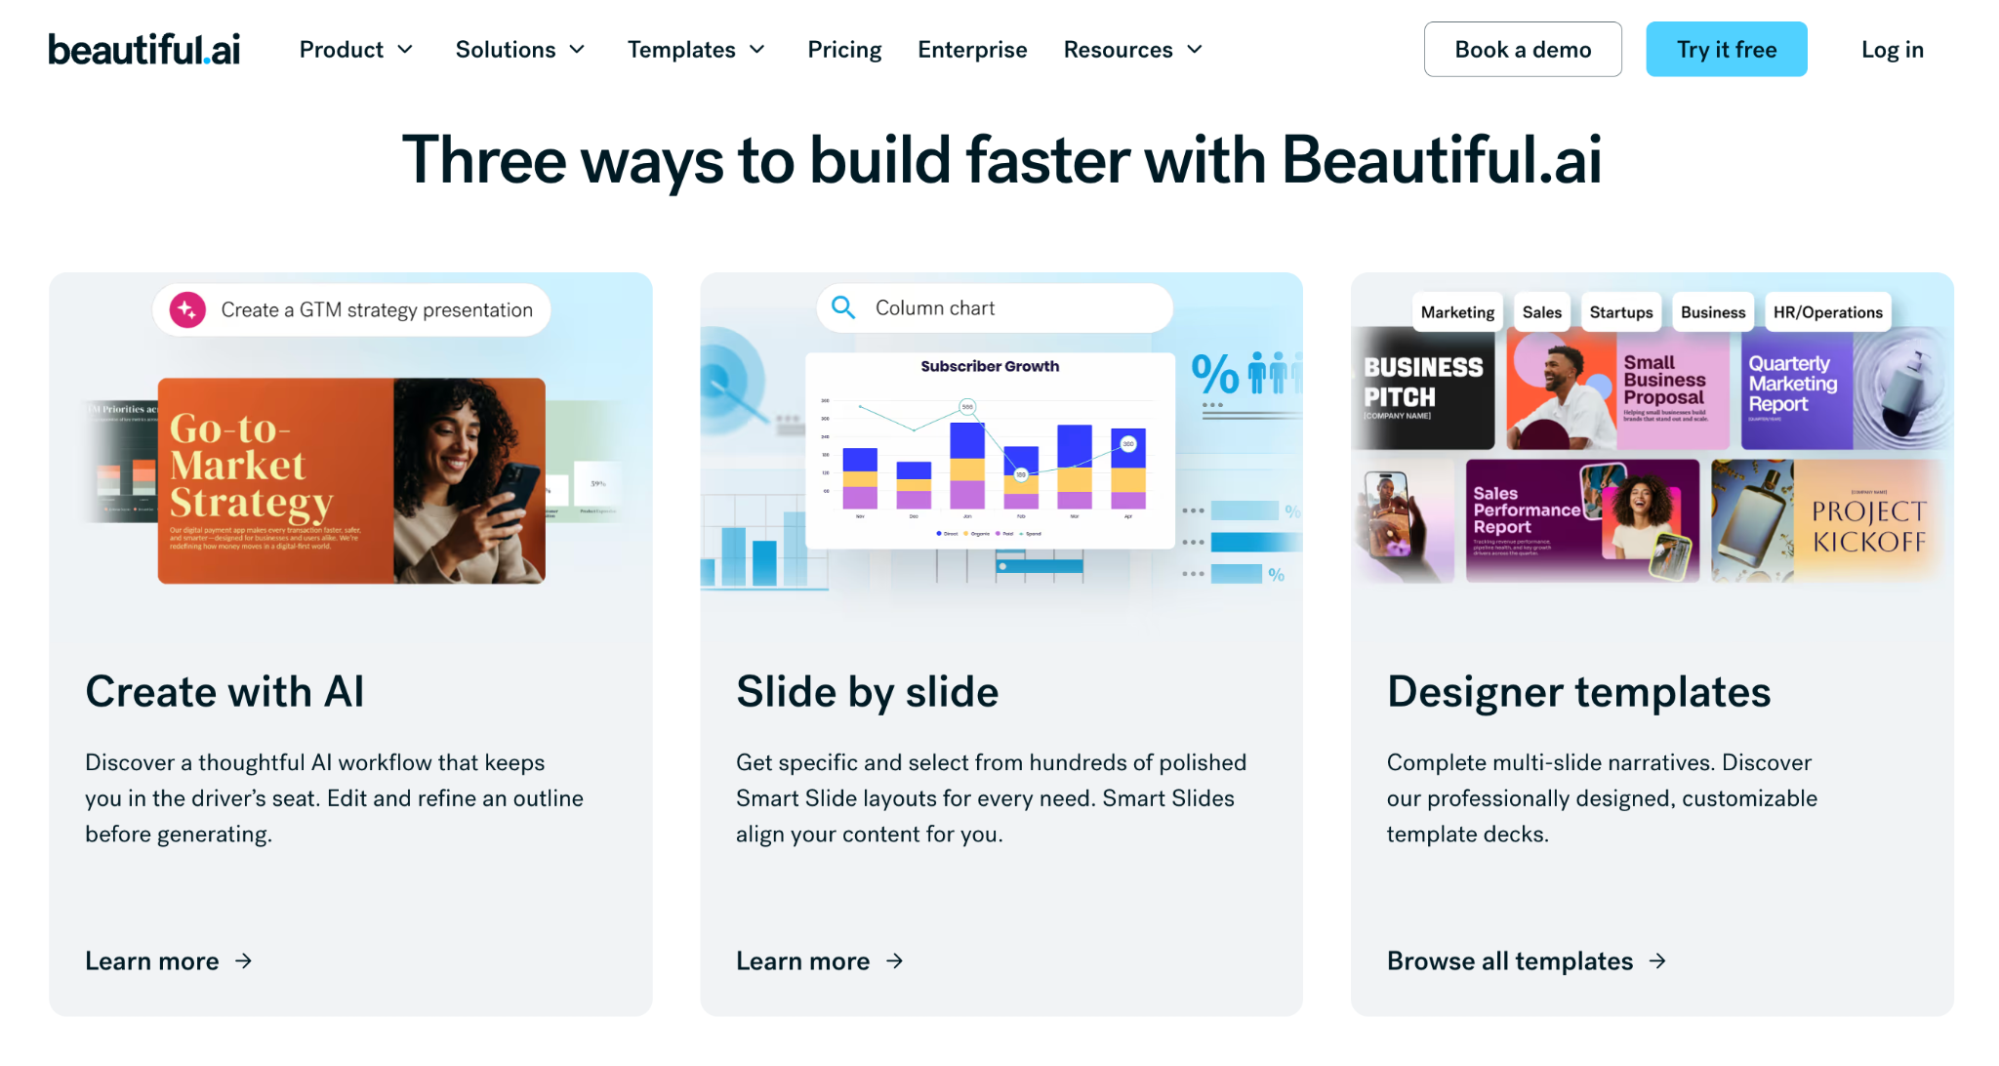Open the Business Pitch template thumbnail

pos(1424,389)
